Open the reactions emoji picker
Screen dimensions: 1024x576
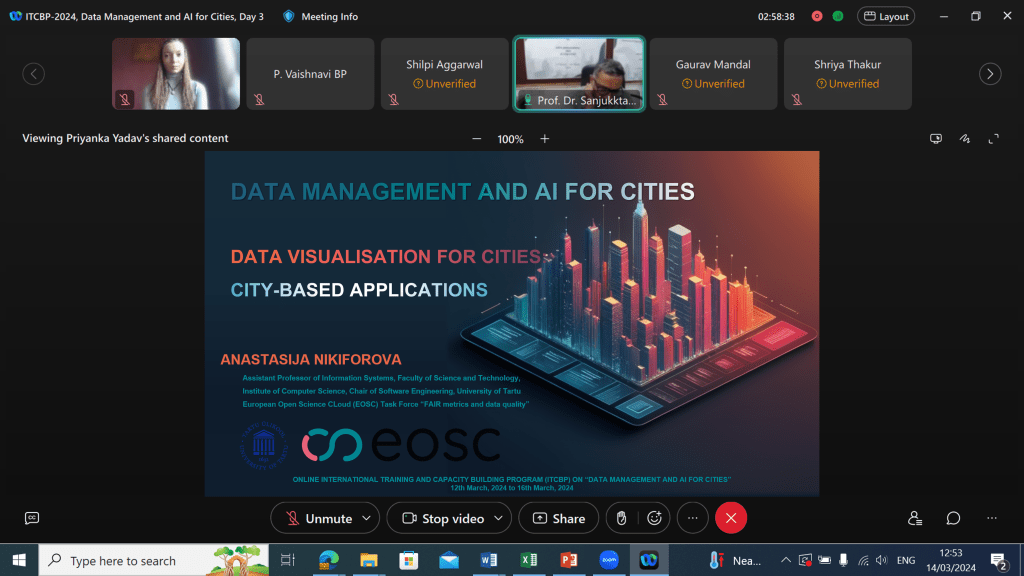pyautogui.click(x=655, y=518)
